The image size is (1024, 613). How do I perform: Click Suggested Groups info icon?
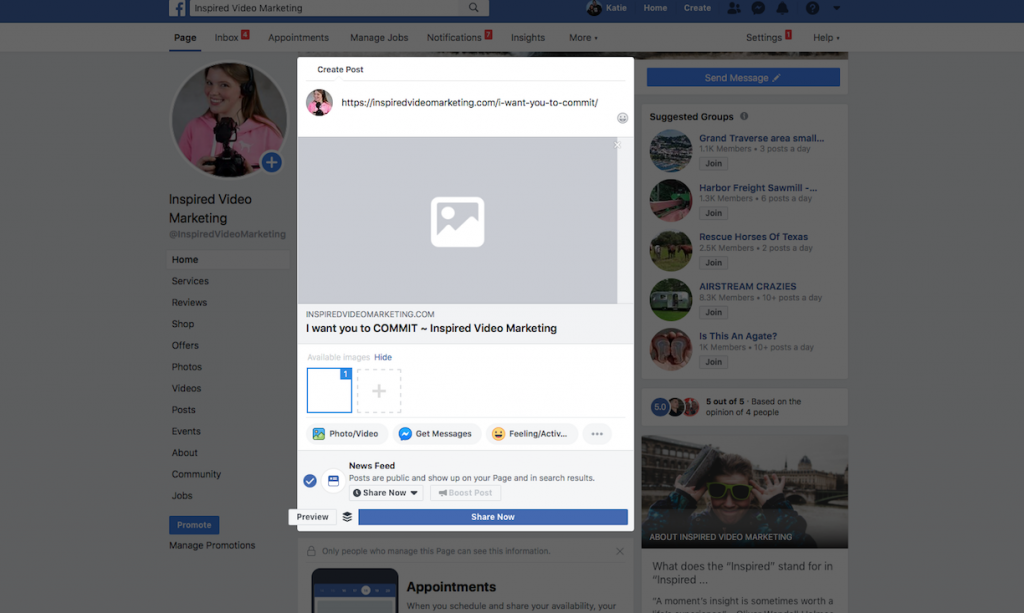(x=744, y=116)
